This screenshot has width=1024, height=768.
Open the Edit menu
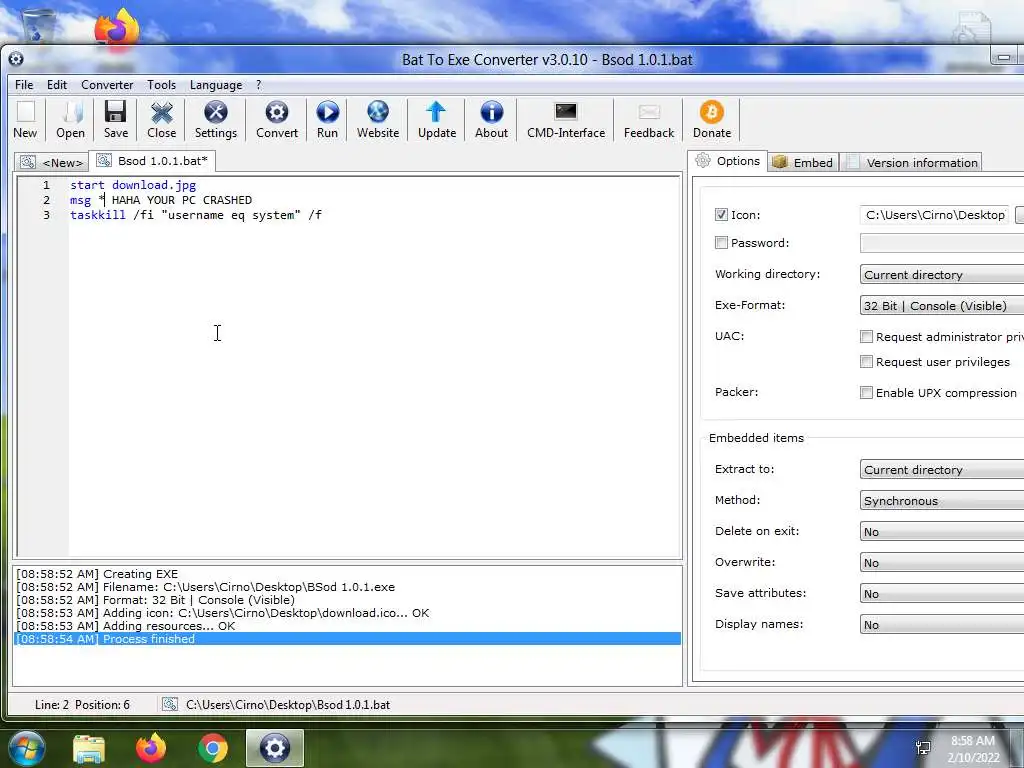coord(57,85)
